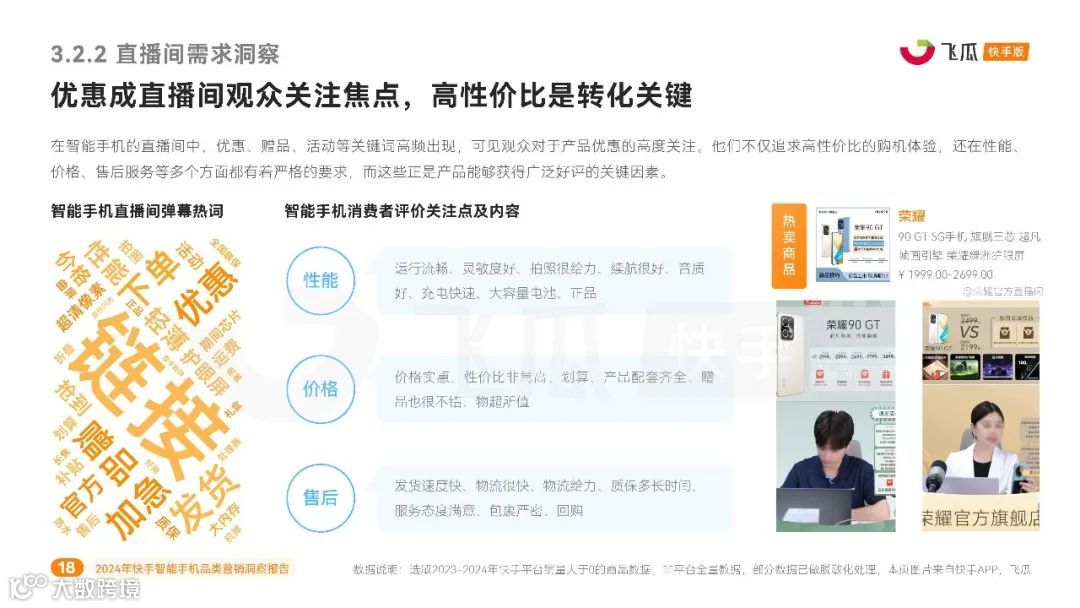Open the 荣耀90 GT male host livestream screenshot
The image size is (1080, 608).
click(x=835, y=415)
